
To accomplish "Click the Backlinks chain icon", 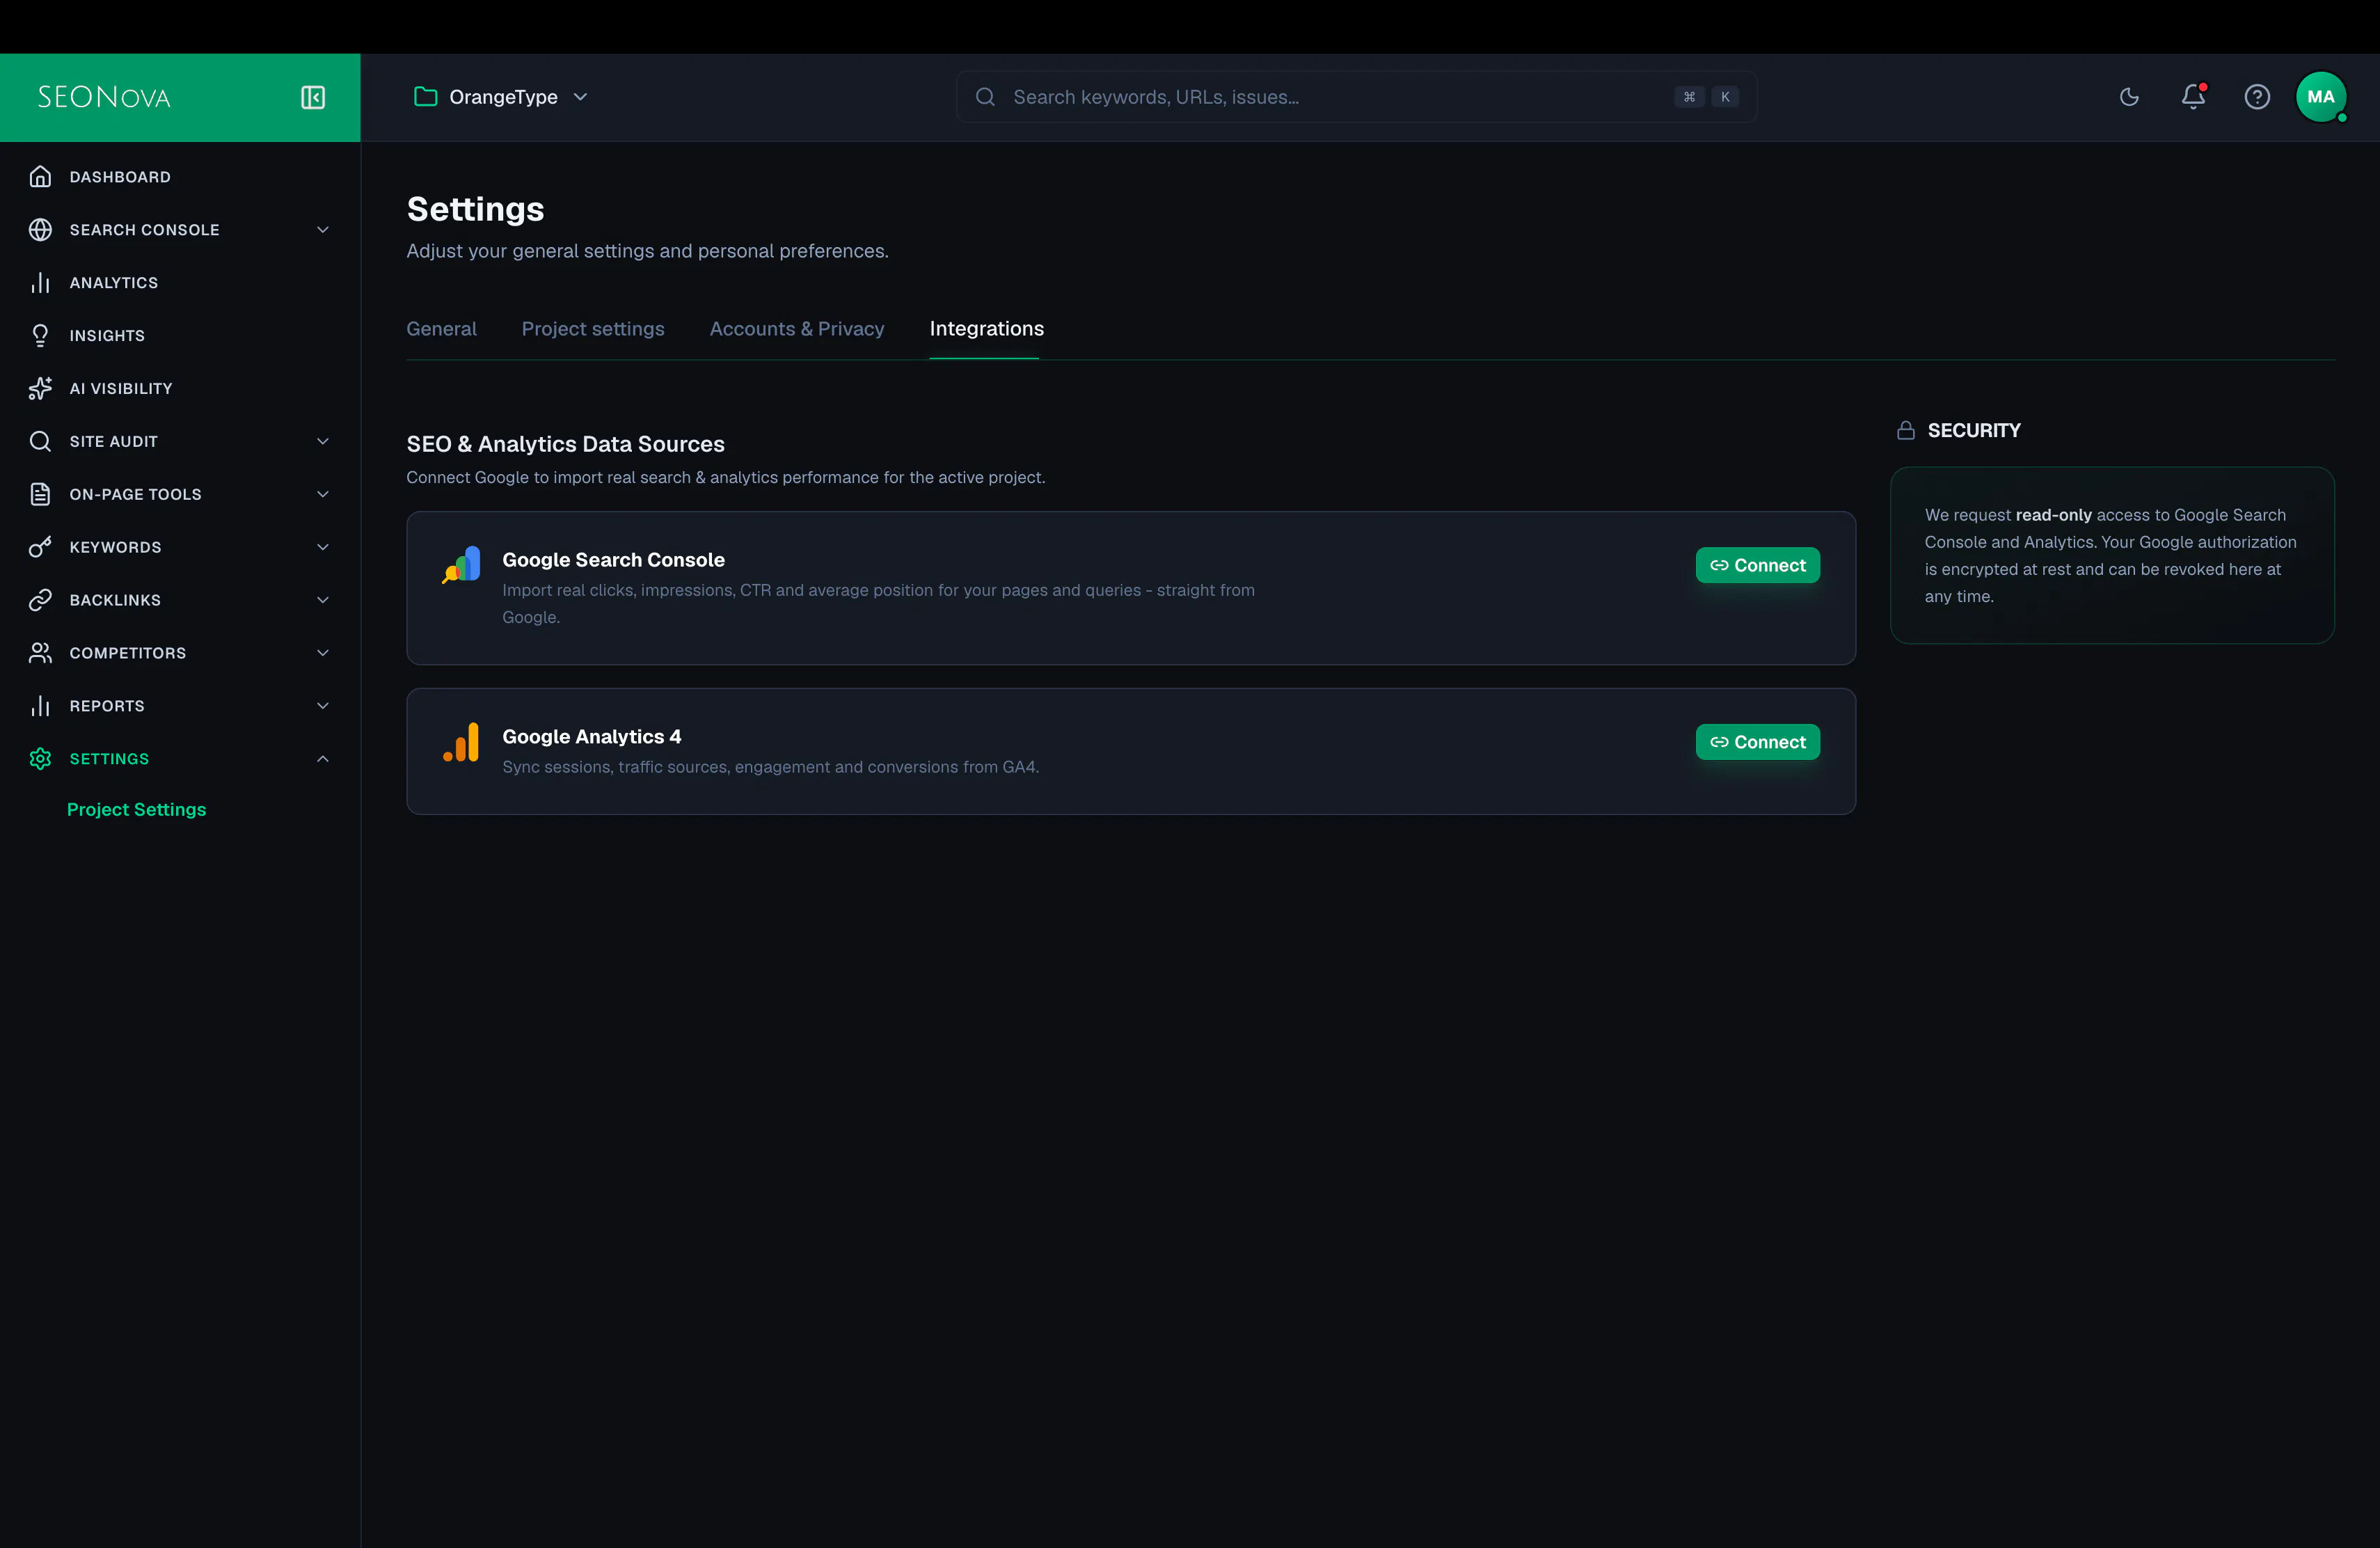I will 40,600.
